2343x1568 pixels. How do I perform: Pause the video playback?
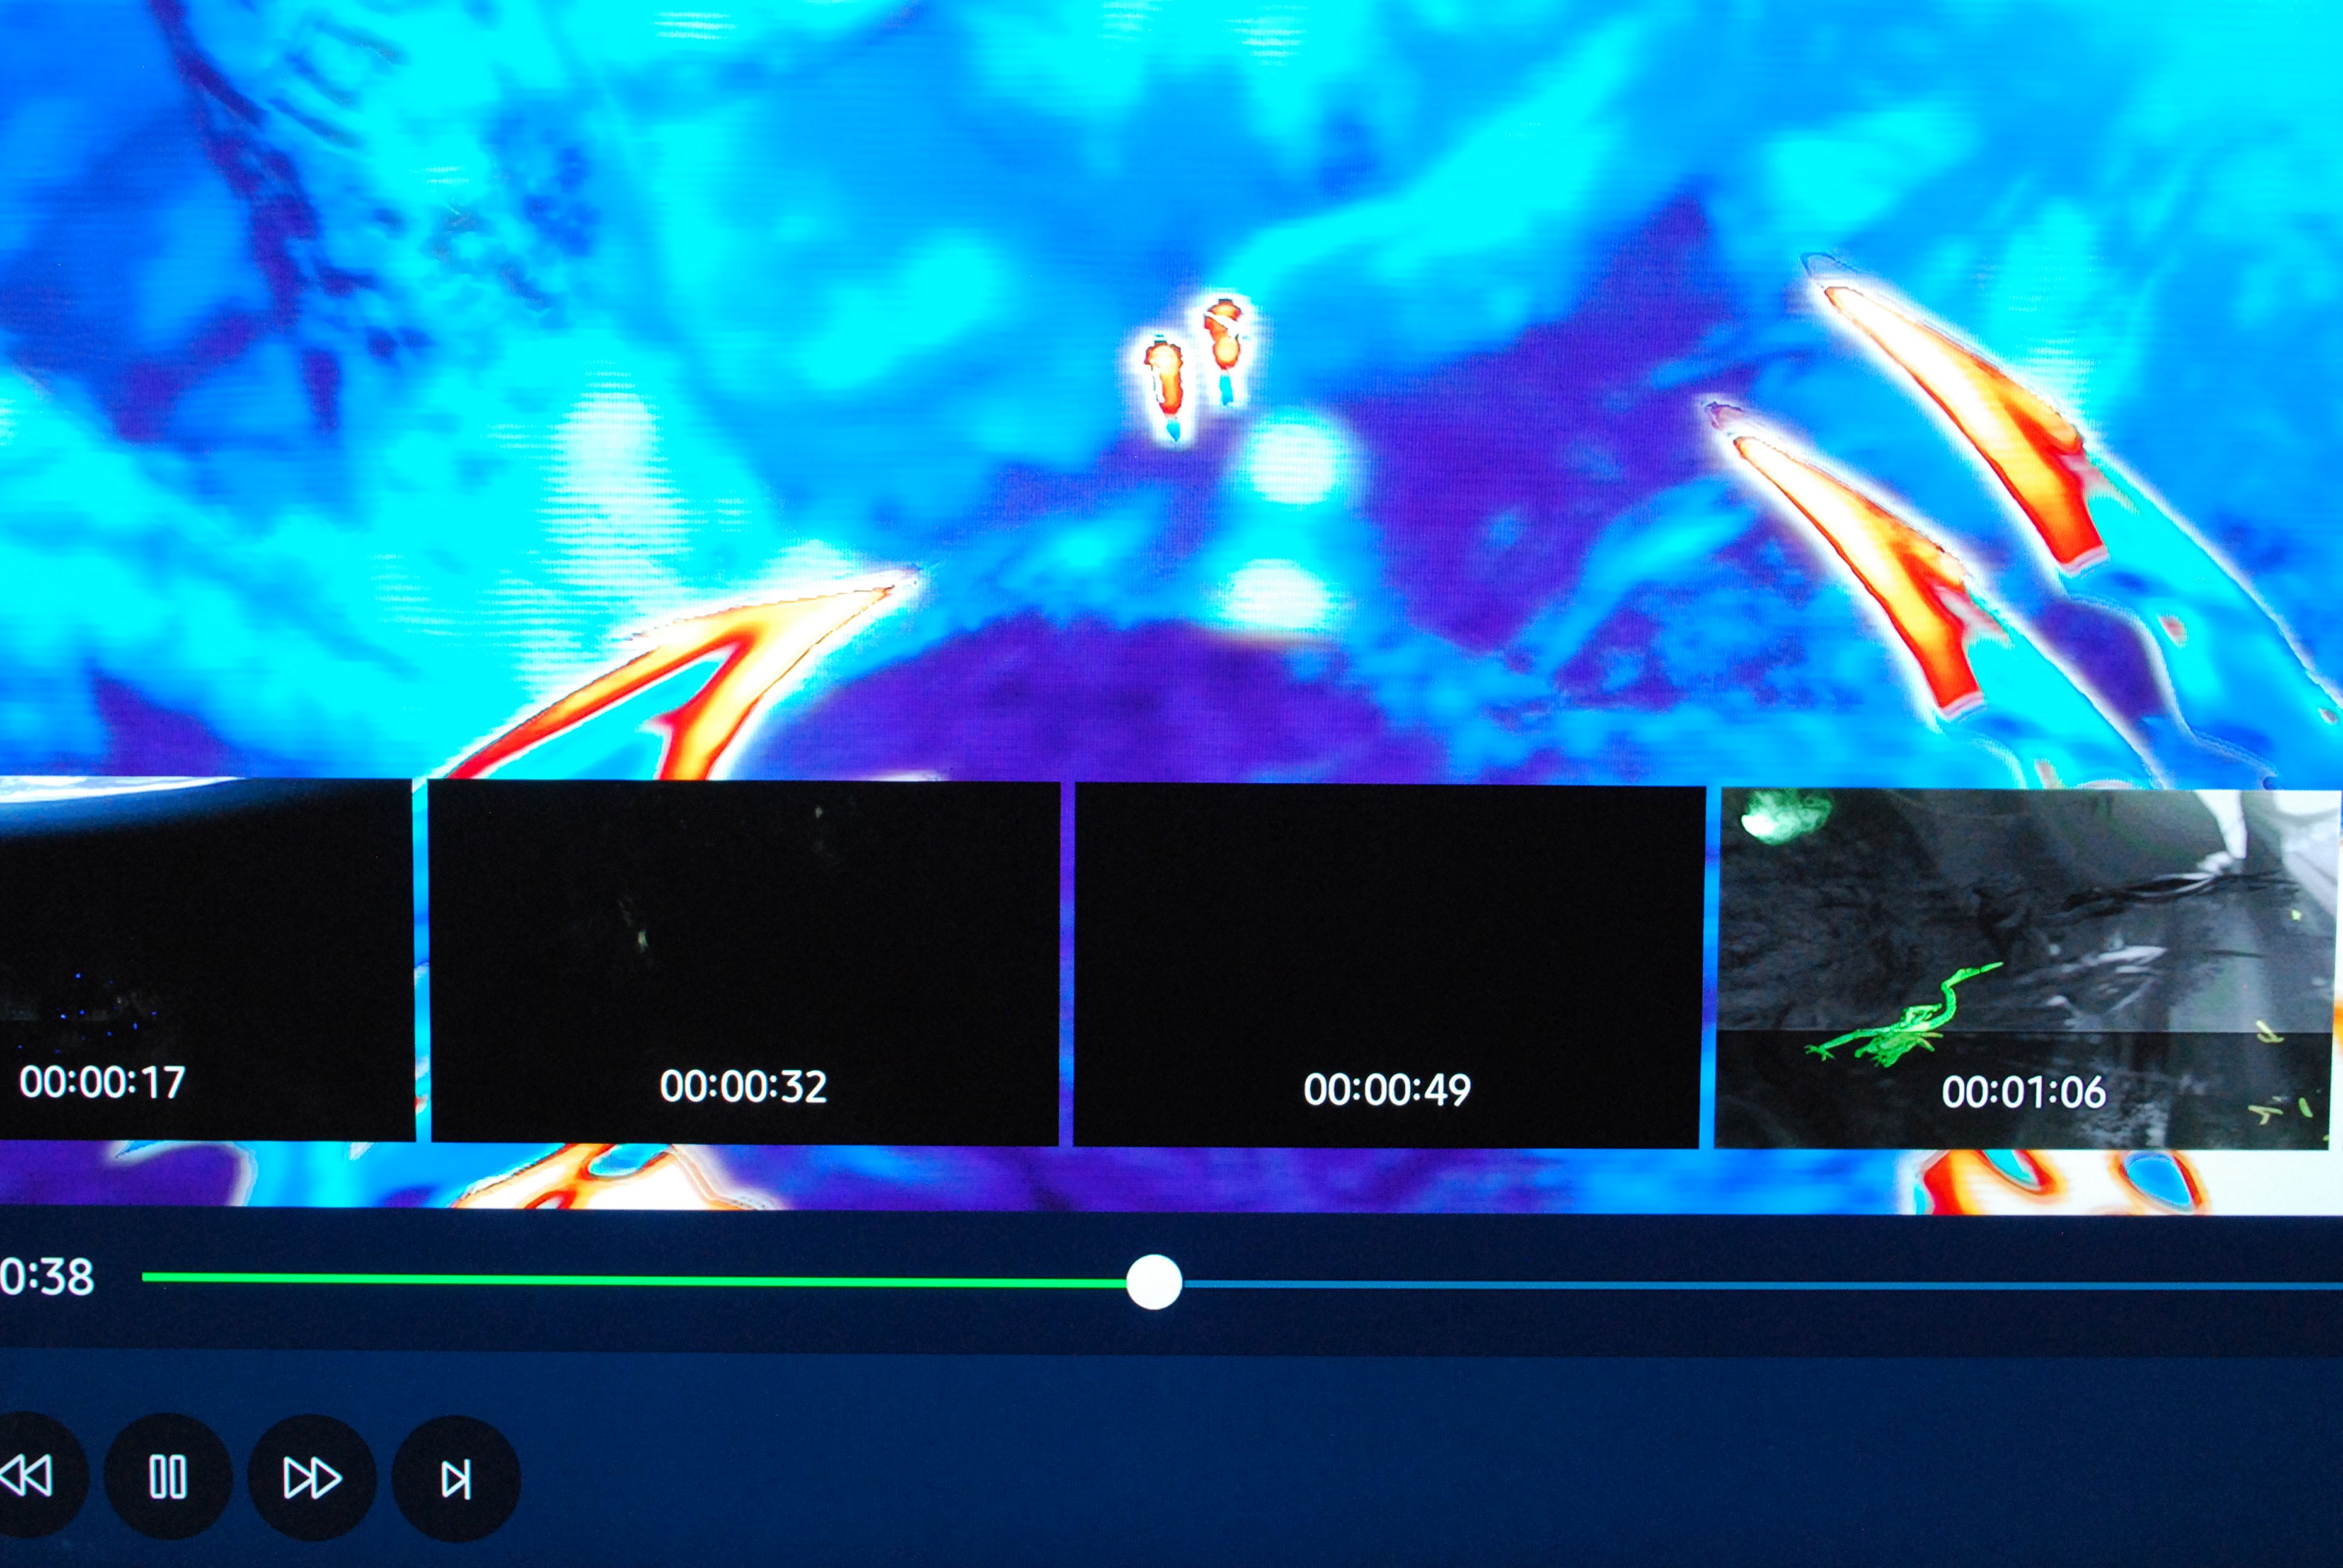[168, 1477]
